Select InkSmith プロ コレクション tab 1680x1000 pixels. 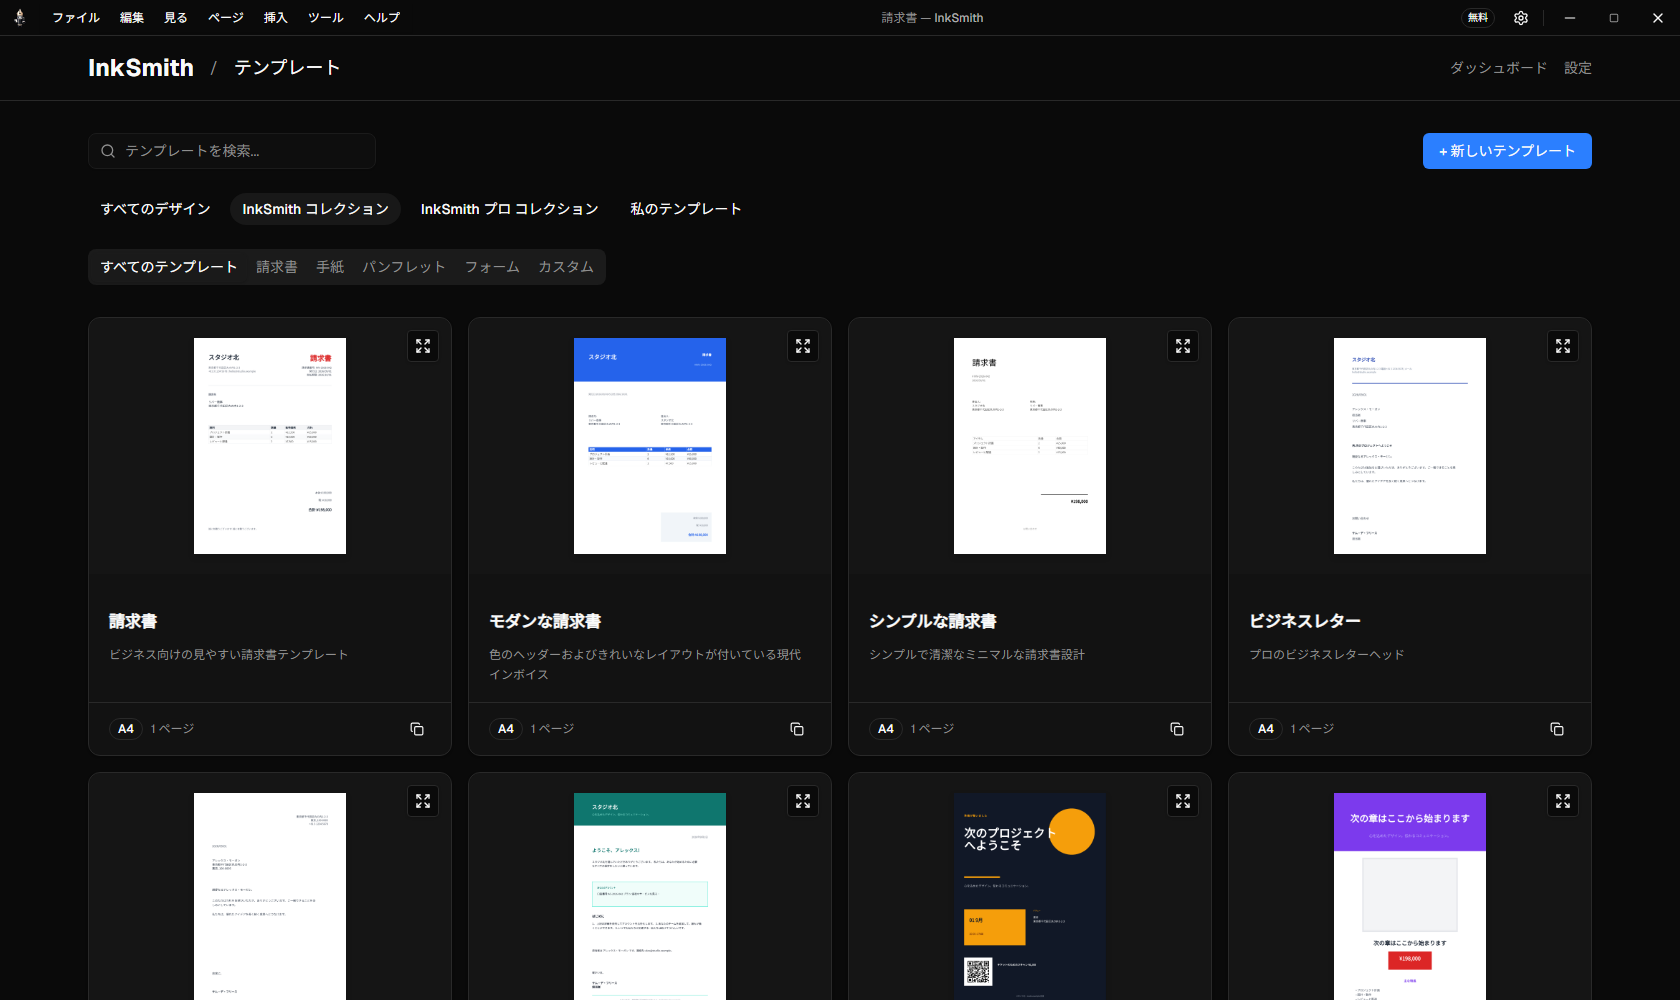coord(509,209)
